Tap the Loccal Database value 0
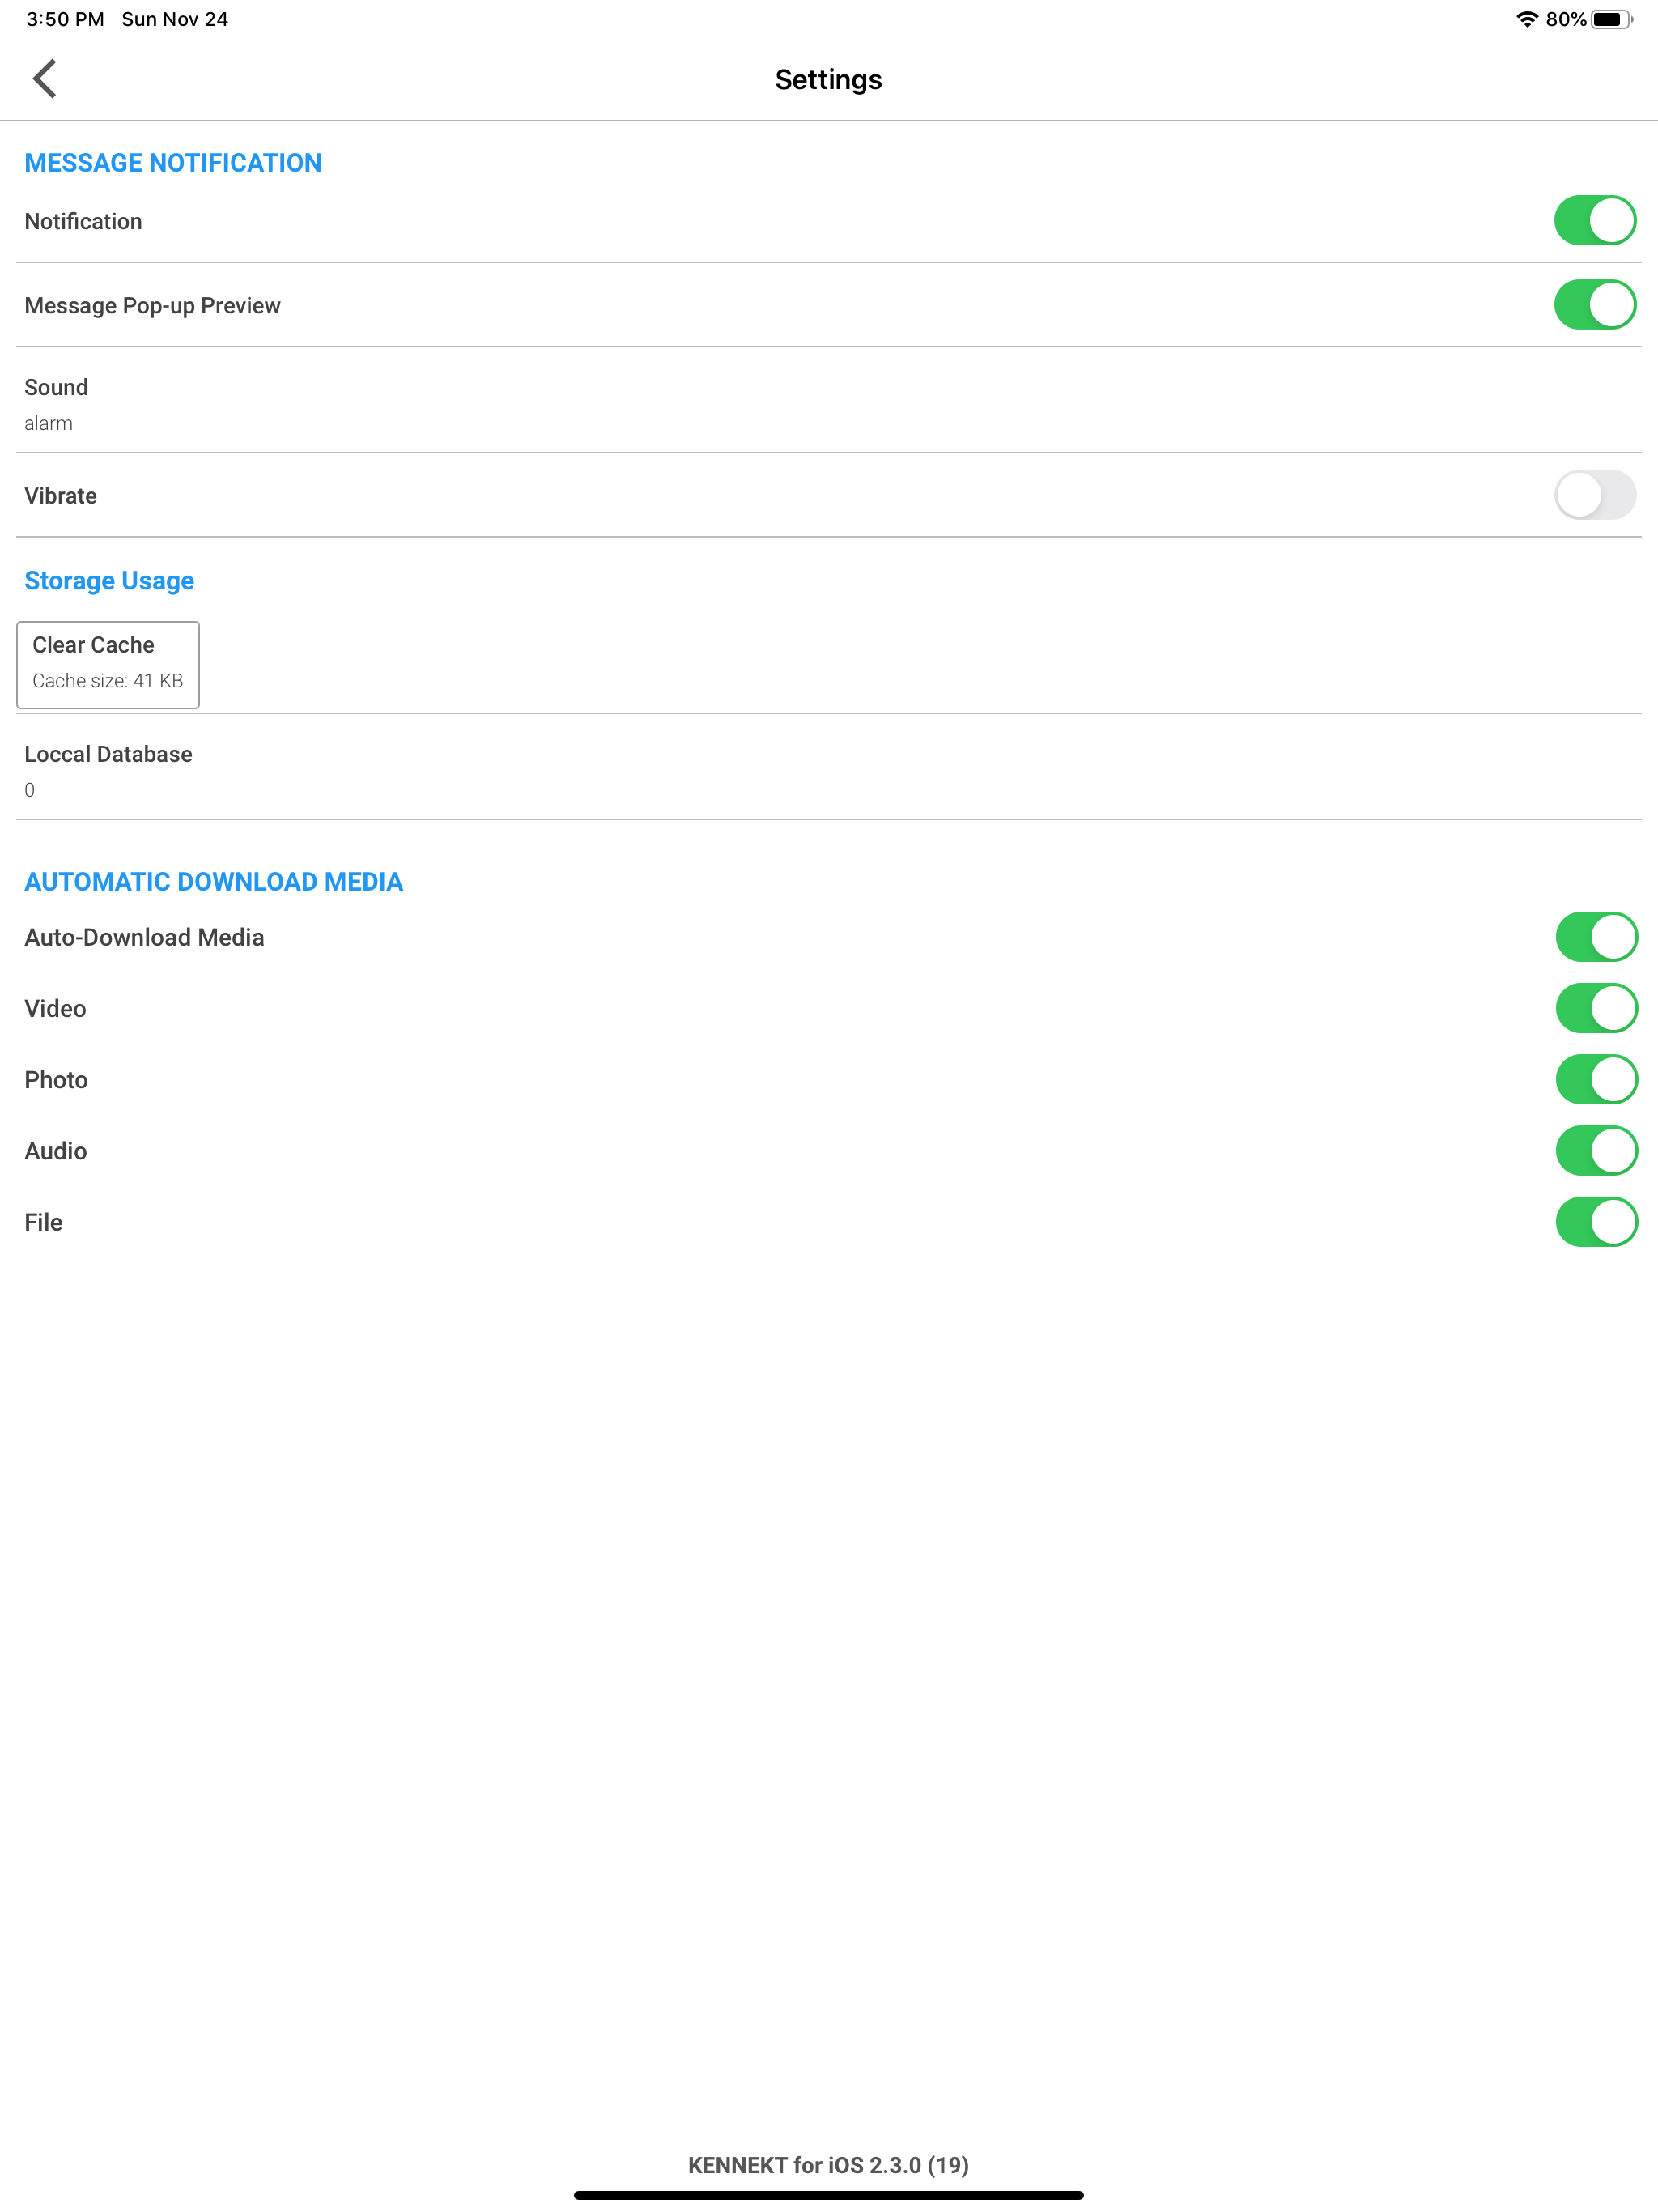The image size is (1658, 2212). [x=29, y=790]
